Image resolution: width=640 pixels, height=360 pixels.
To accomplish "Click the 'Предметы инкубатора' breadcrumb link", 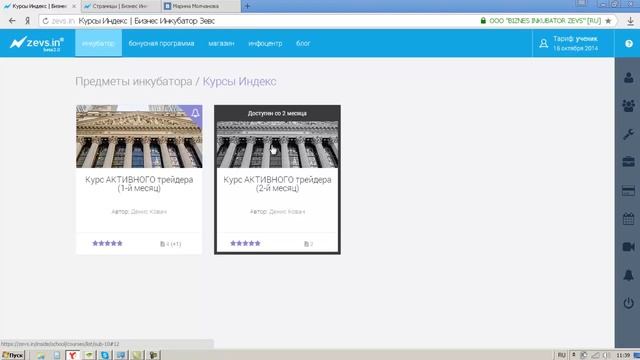I will pos(133,82).
